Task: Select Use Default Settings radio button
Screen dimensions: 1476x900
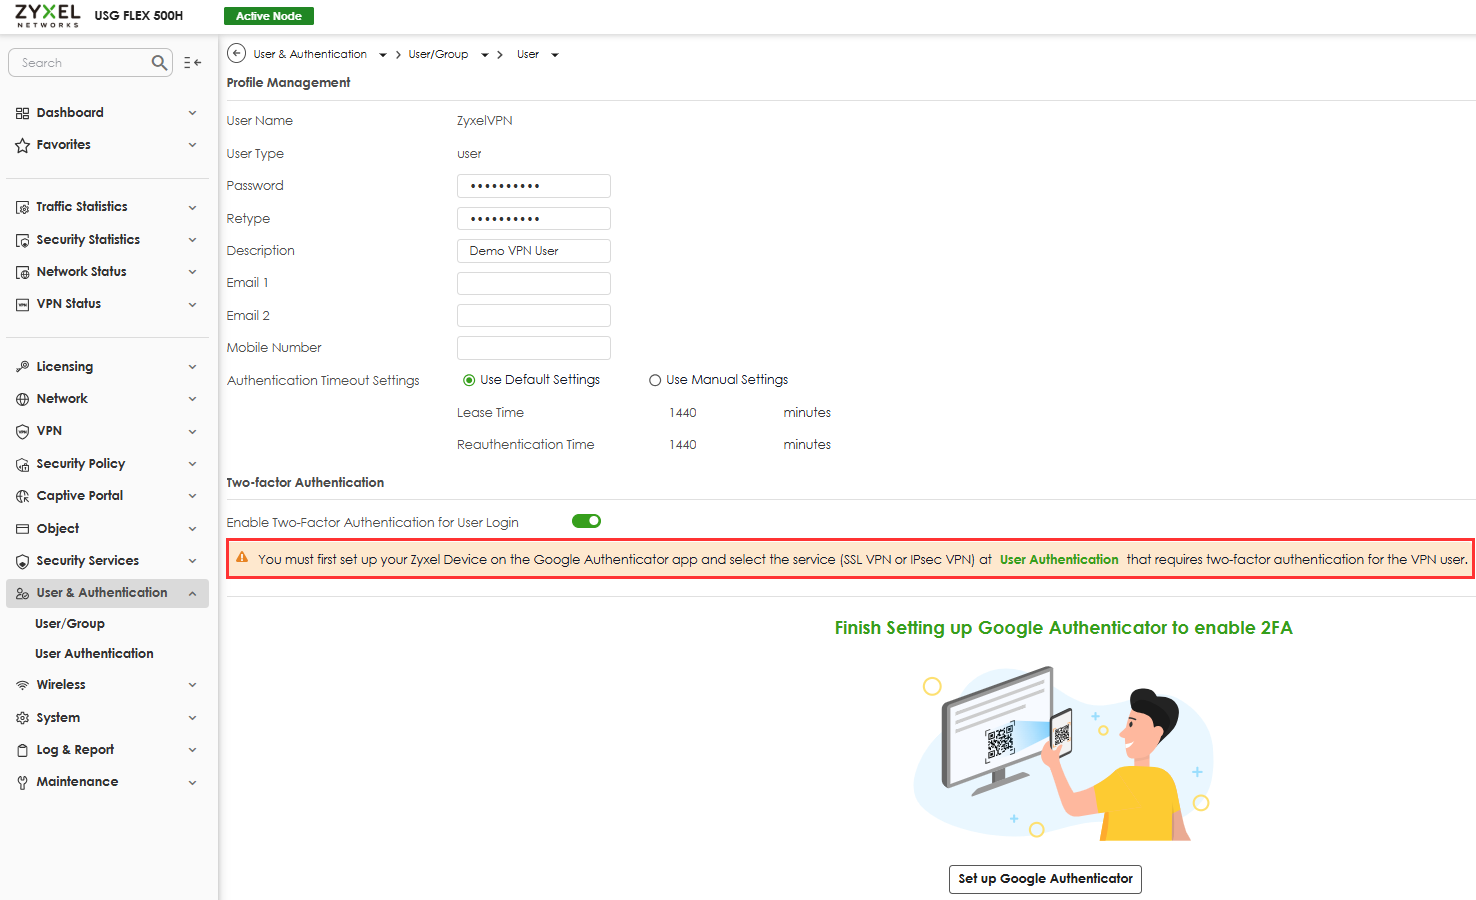Action: pyautogui.click(x=469, y=380)
